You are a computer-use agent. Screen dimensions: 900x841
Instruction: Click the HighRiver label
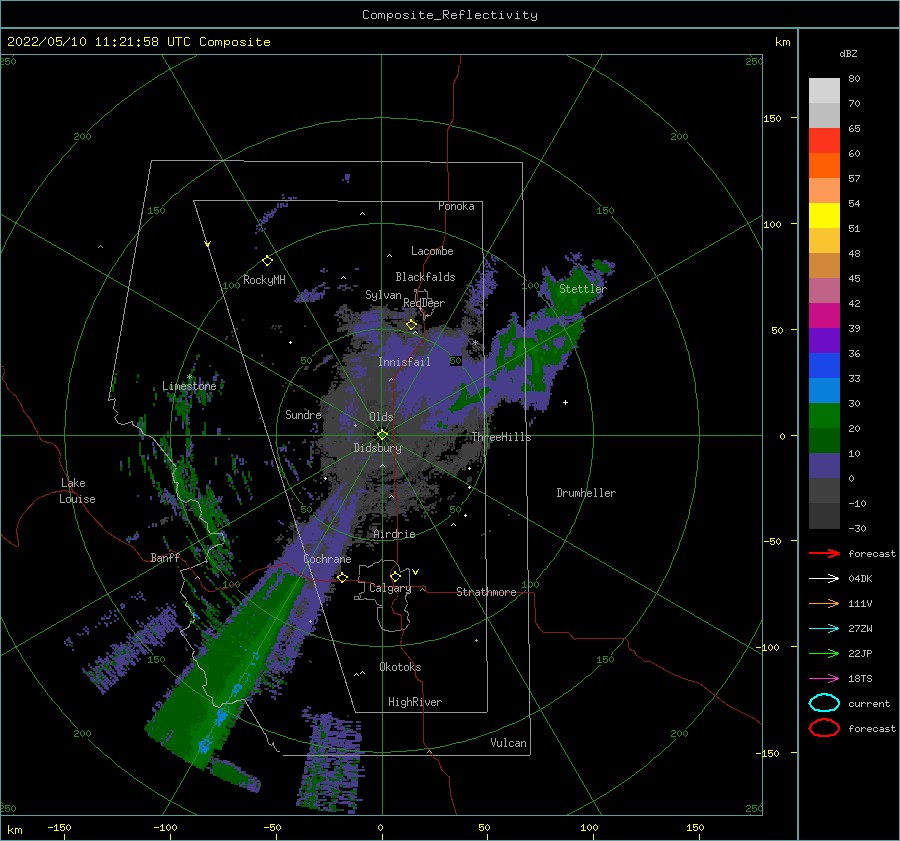coord(415,702)
